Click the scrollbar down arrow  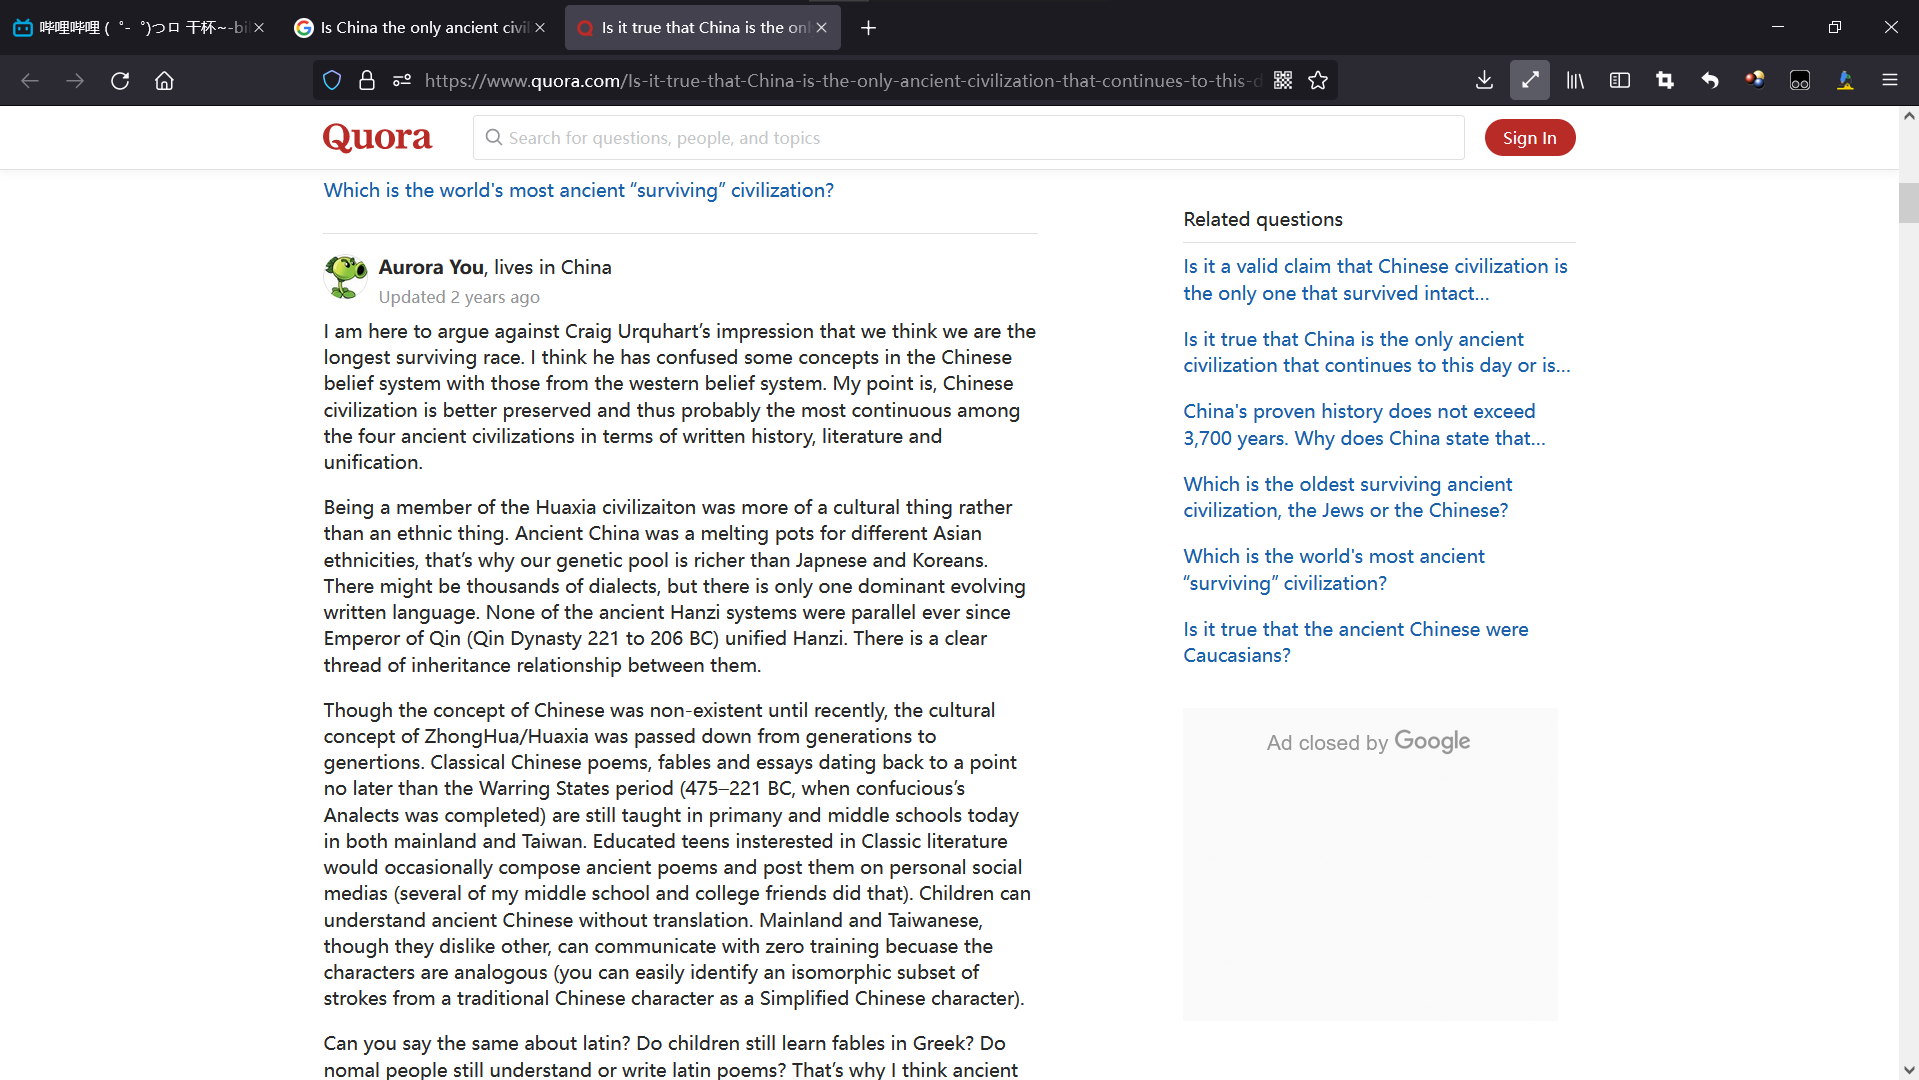click(x=1908, y=1070)
